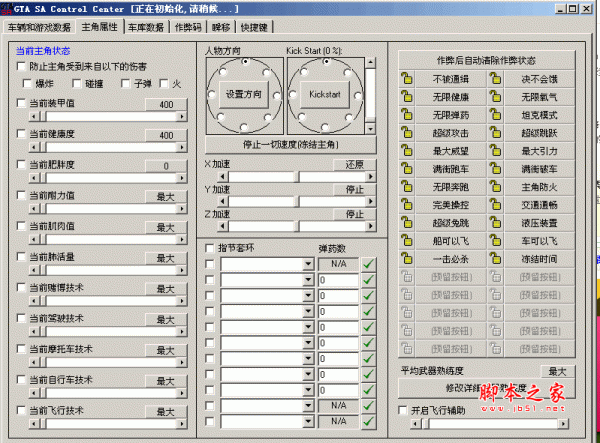Switch to 车辆和游戏数据 tab

39,27
